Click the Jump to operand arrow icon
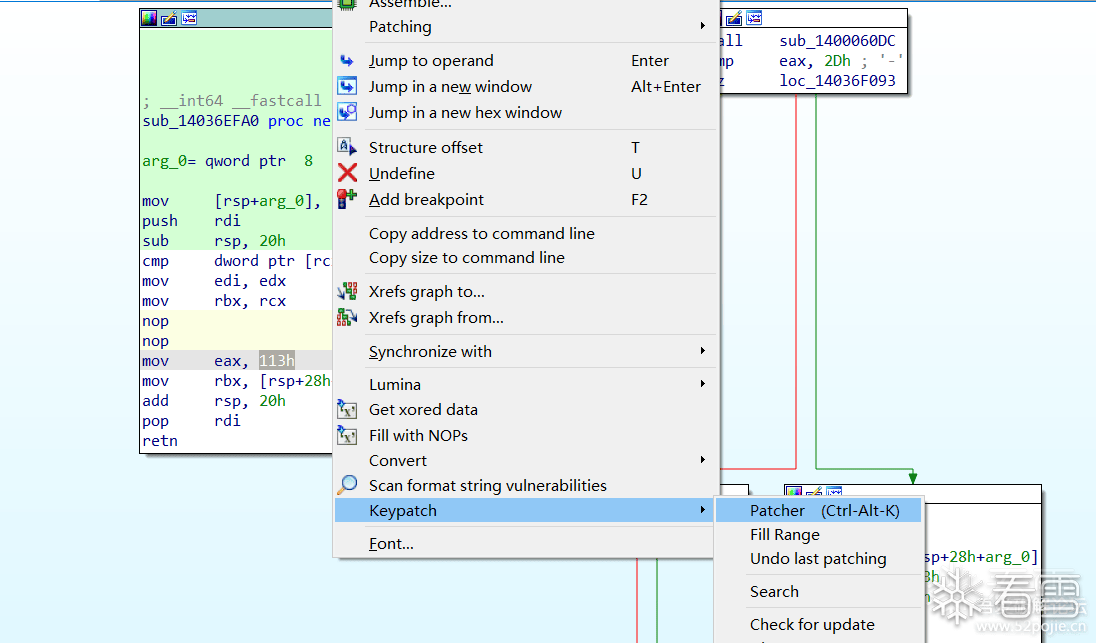 [x=347, y=61]
